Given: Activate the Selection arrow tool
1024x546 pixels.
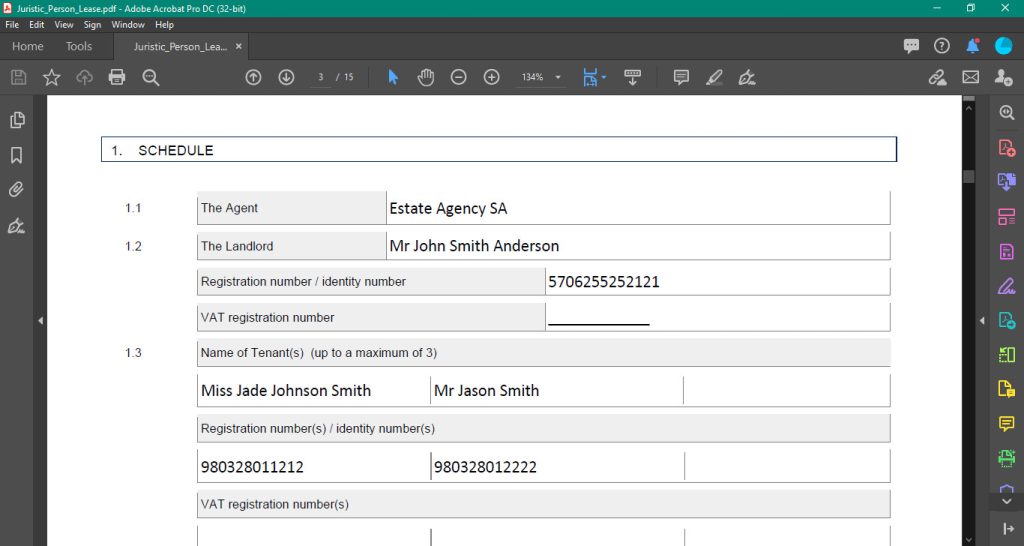Looking at the screenshot, I should click(393, 77).
